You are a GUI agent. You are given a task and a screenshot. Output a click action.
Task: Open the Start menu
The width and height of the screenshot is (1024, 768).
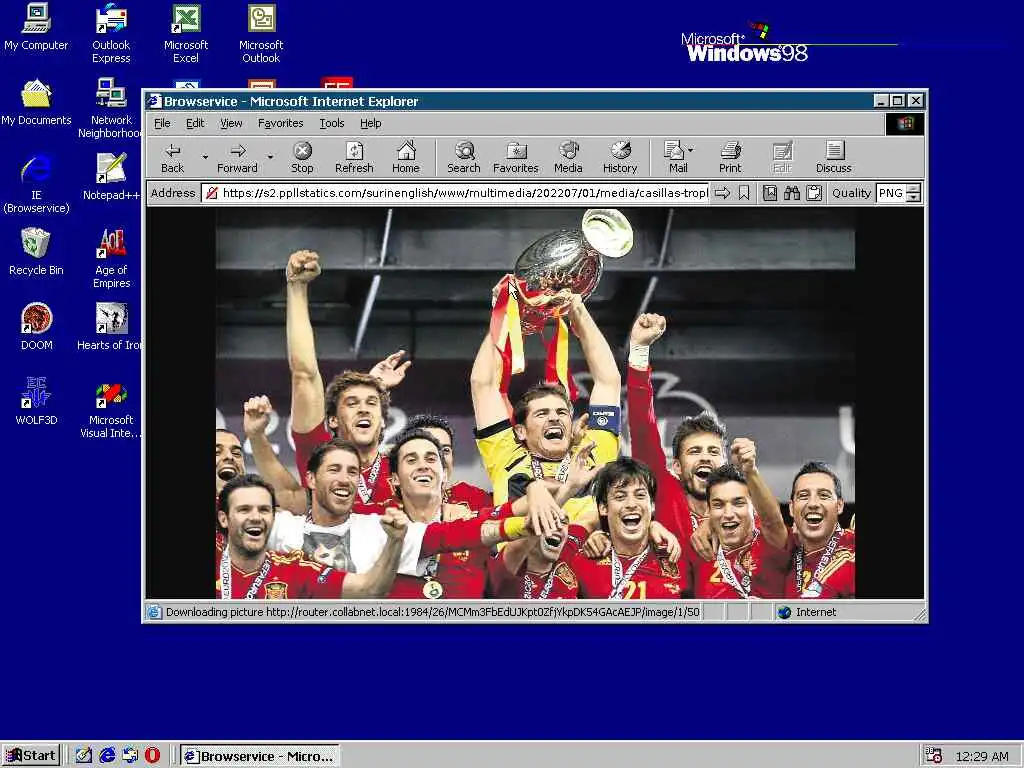tap(31, 756)
